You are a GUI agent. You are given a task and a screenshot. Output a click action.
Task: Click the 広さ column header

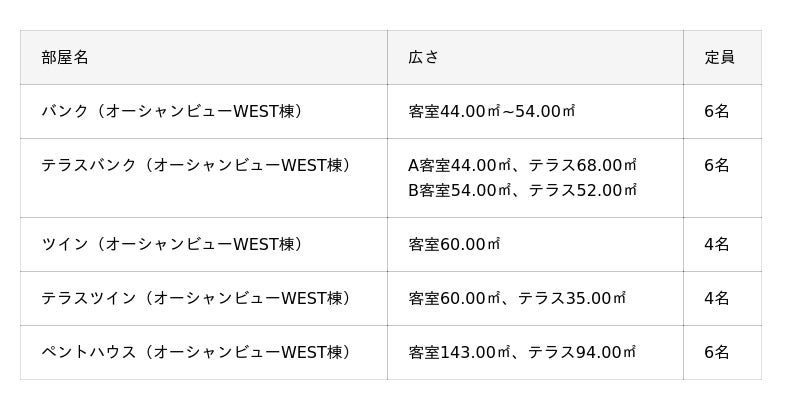coord(423,58)
